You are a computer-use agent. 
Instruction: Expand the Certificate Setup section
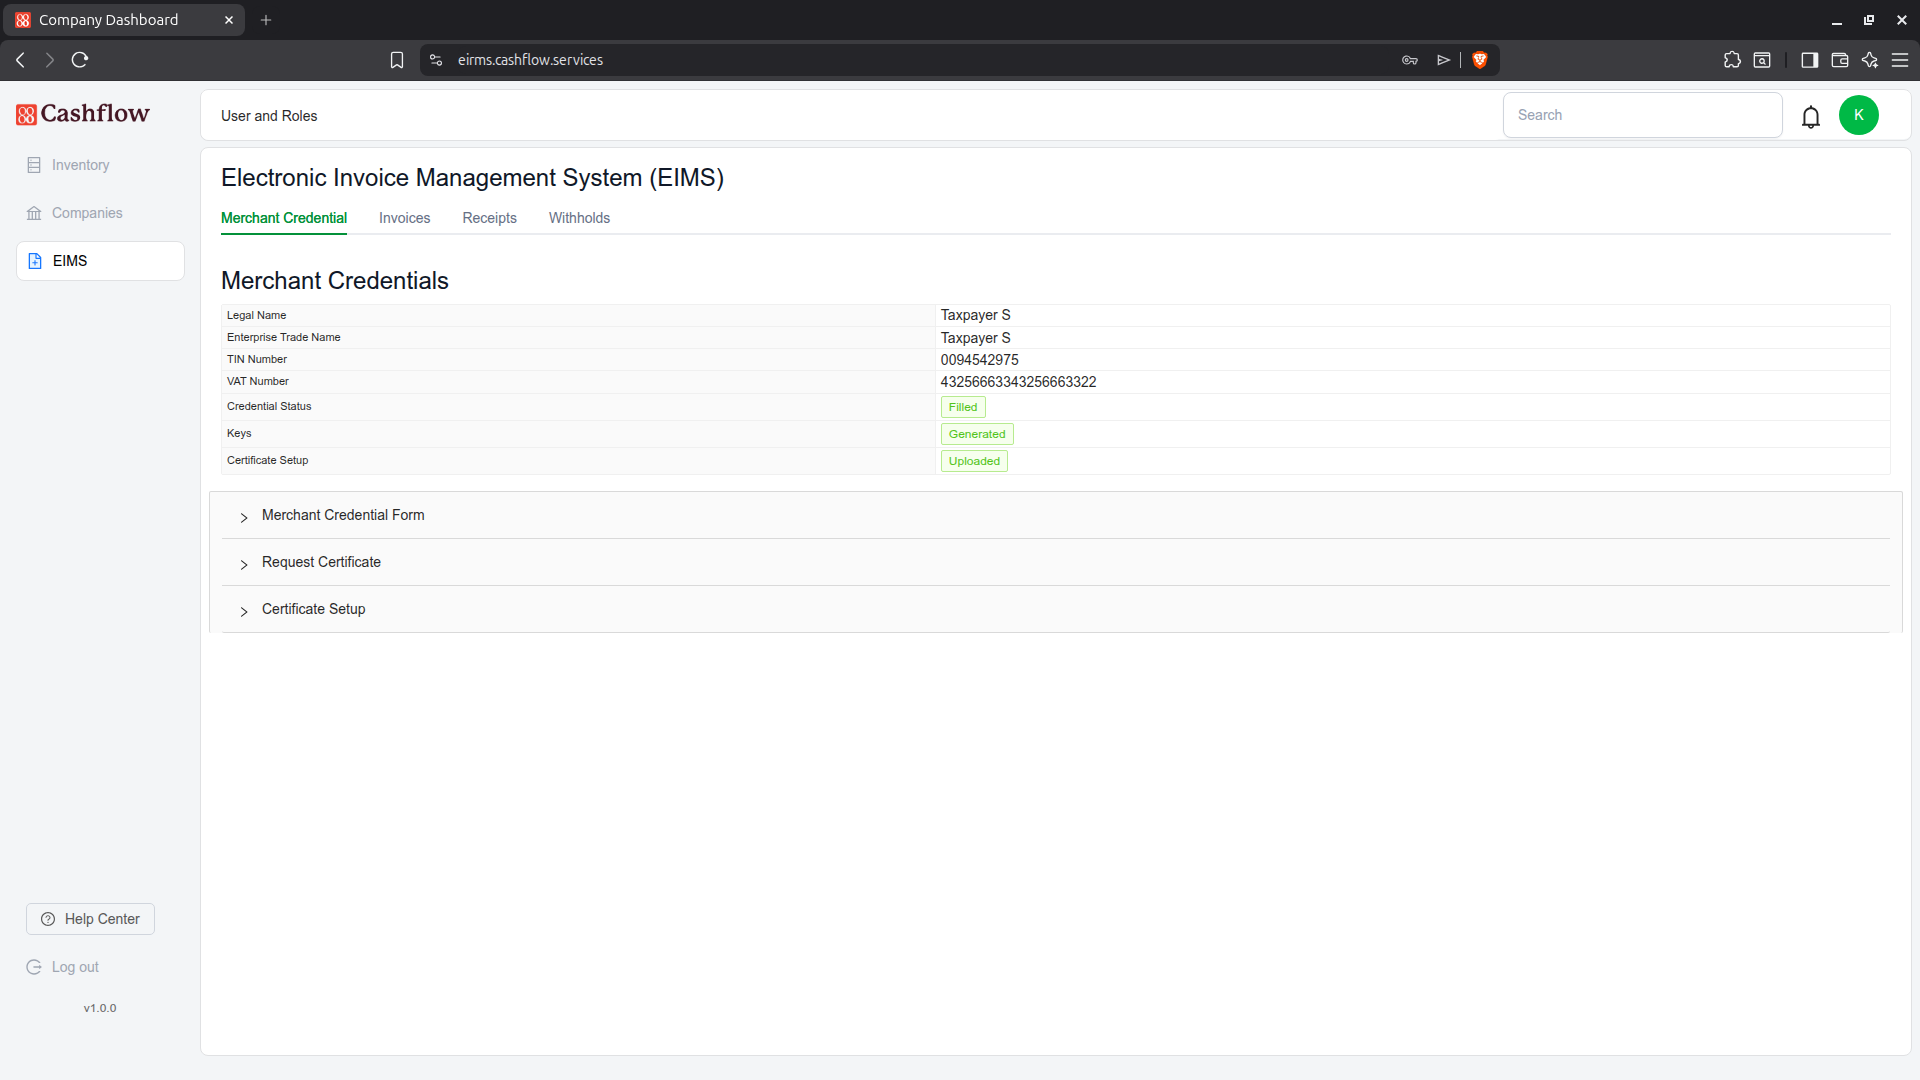[1056, 609]
